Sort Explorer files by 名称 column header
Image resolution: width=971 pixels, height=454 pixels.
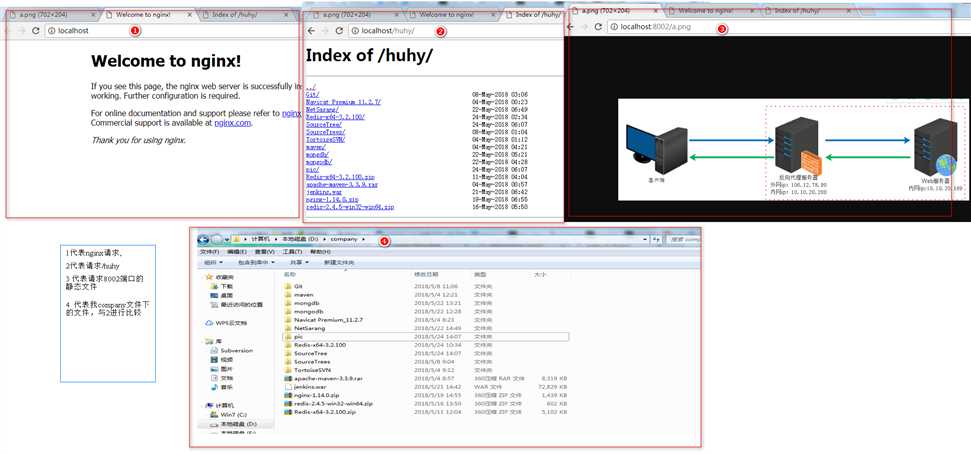tap(289, 274)
